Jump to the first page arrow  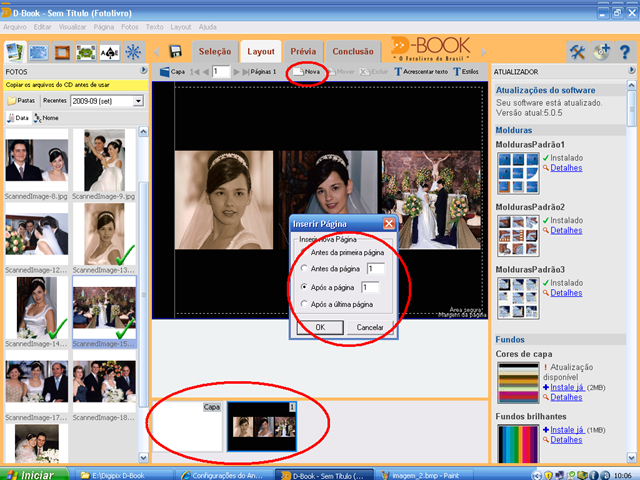pyautogui.click(x=195, y=72)
